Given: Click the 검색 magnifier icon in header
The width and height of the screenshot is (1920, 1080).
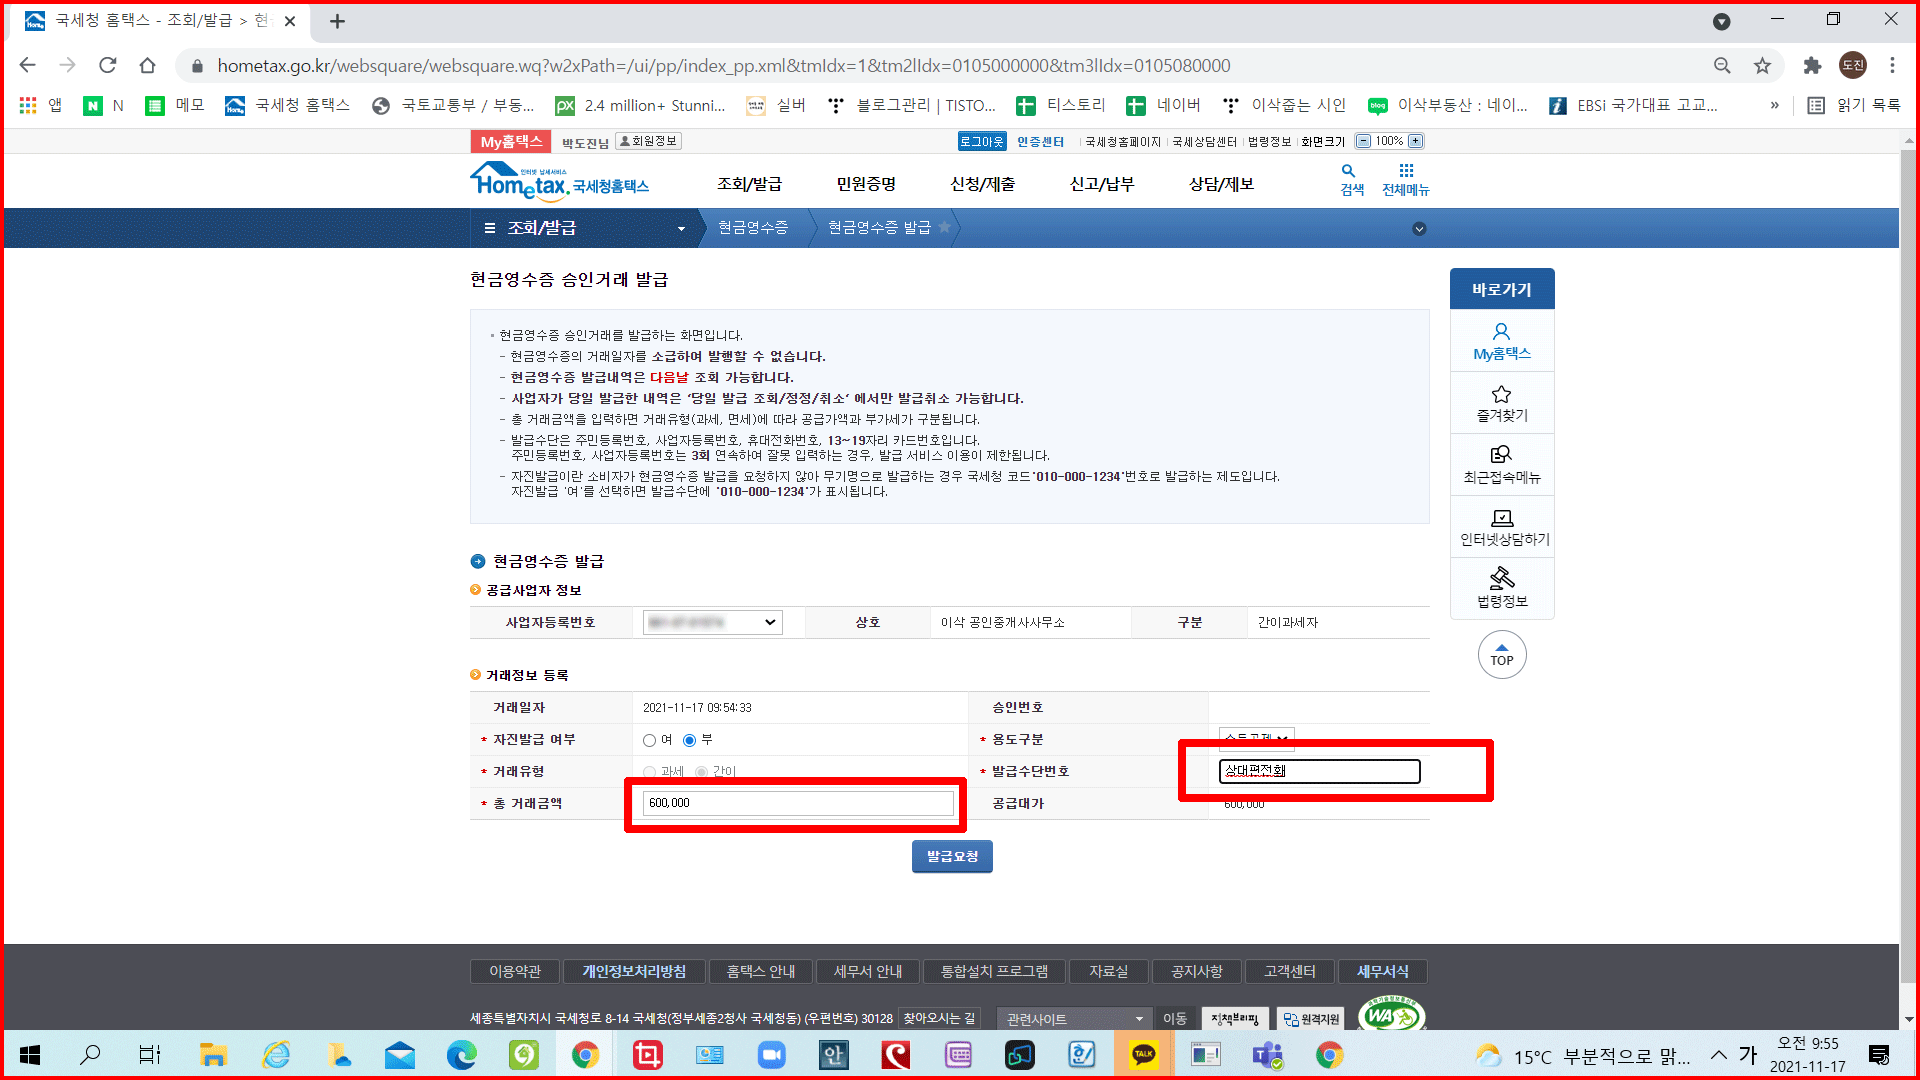Looking at the screenshot, I should 1349,172.
